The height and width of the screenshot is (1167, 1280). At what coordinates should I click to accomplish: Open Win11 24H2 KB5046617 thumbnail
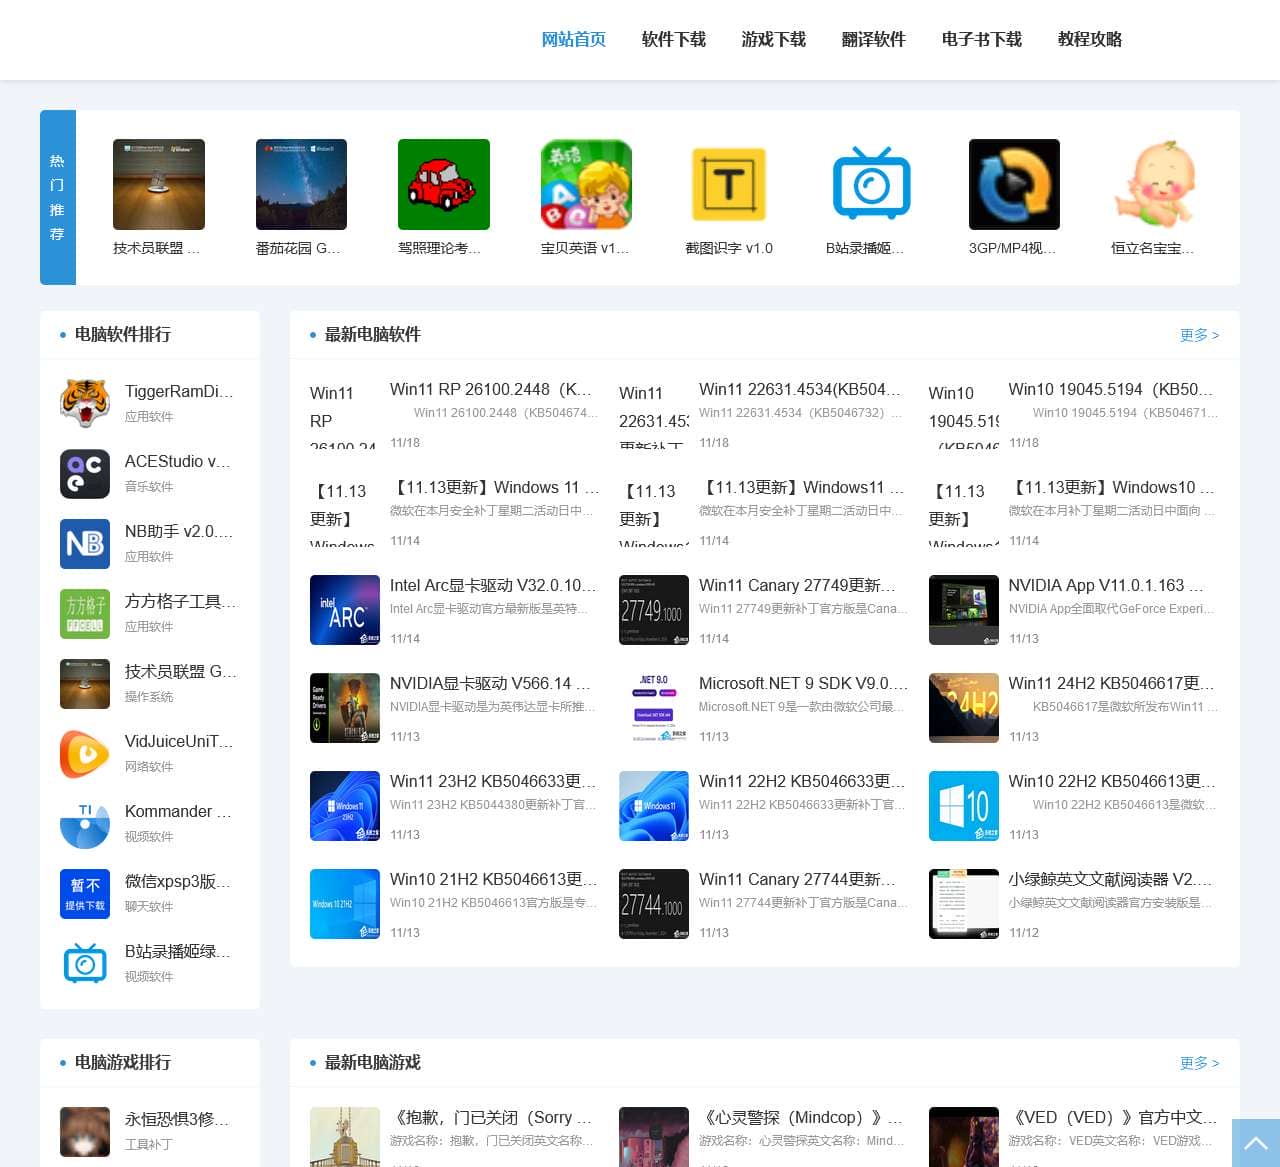click(x=964, y=708)
